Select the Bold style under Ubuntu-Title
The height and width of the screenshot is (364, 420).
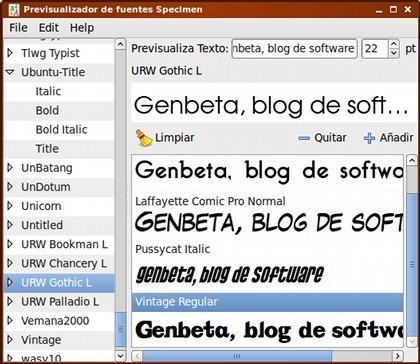(x=47, y=110)
